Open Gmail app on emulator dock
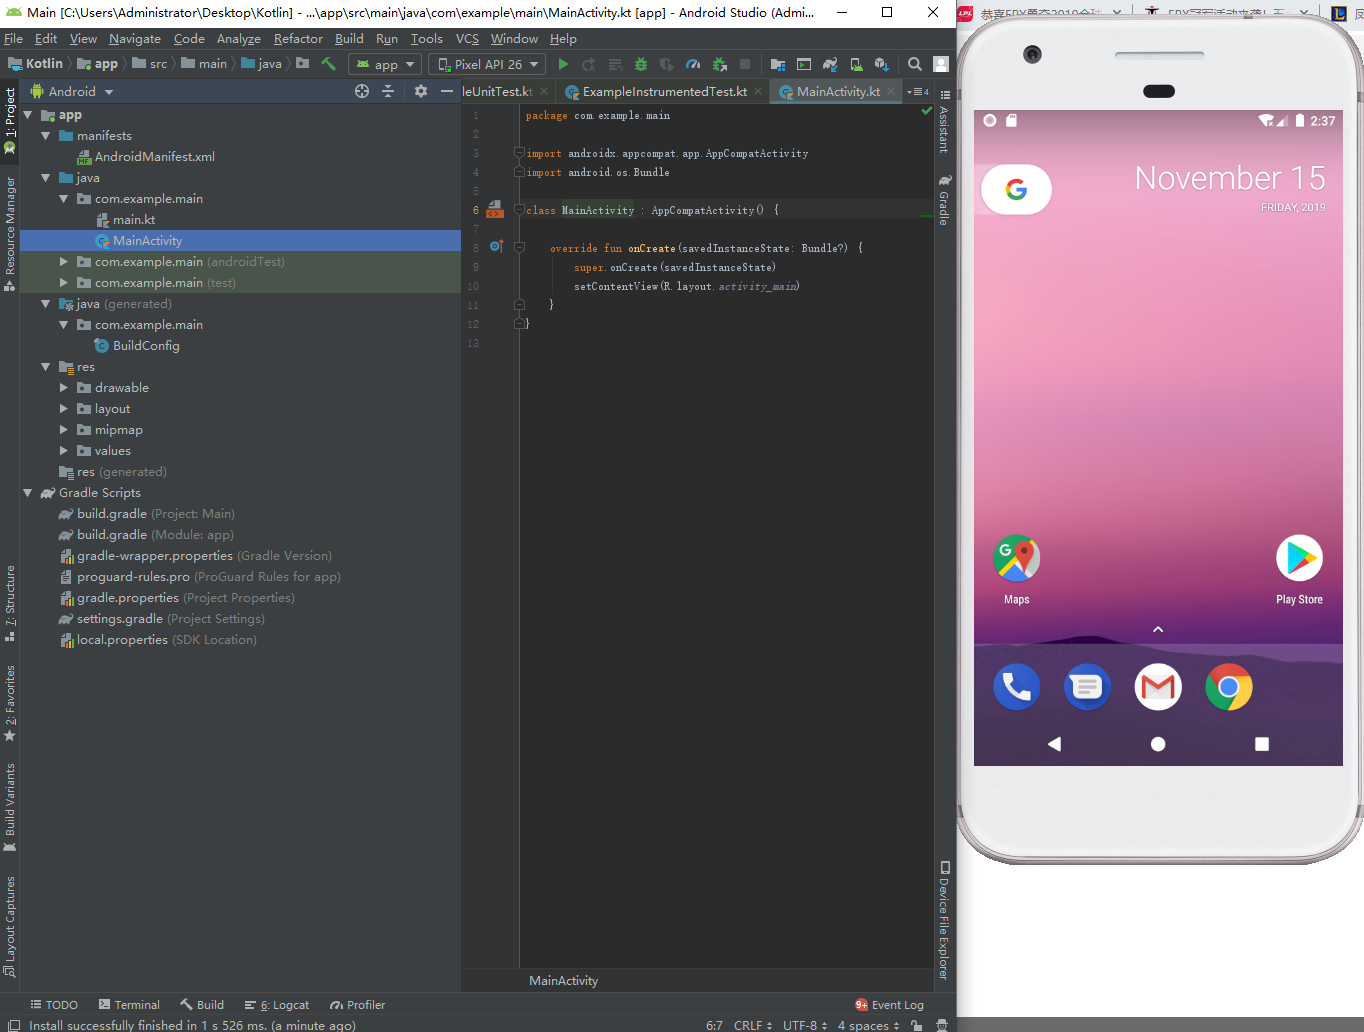The image size is (1364, 1032). (x=1158, y=687)
